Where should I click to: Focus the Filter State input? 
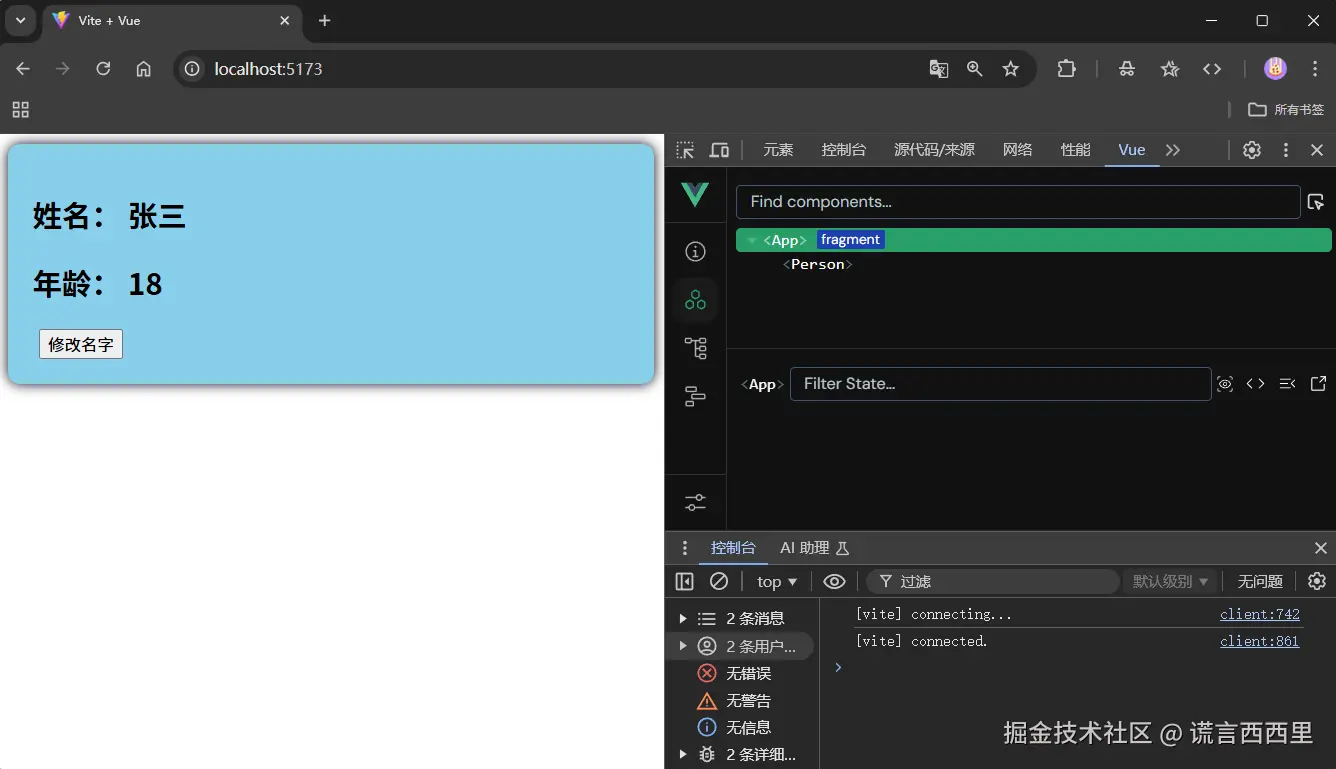pos(1000,384)
